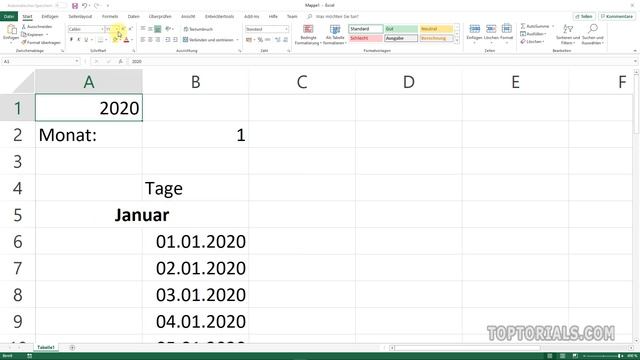Click the Kommentare button

pos(617,16)
